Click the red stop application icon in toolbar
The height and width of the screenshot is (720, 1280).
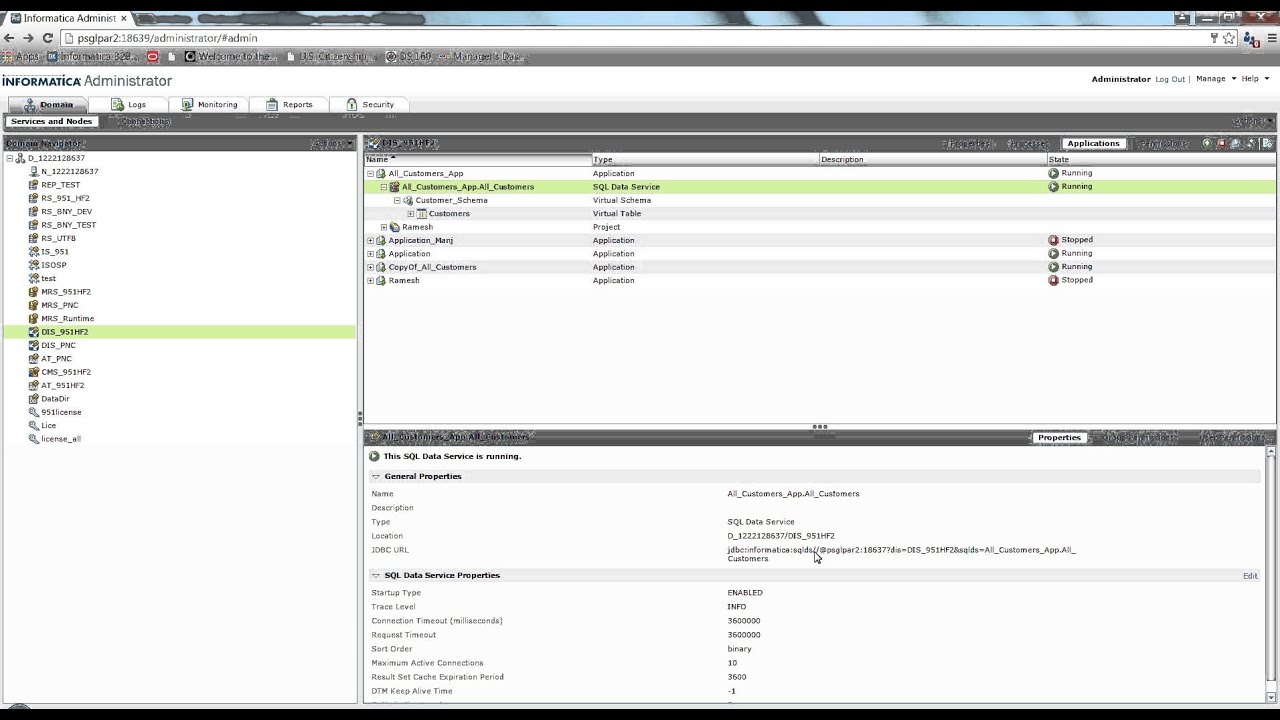[1221, 144]
